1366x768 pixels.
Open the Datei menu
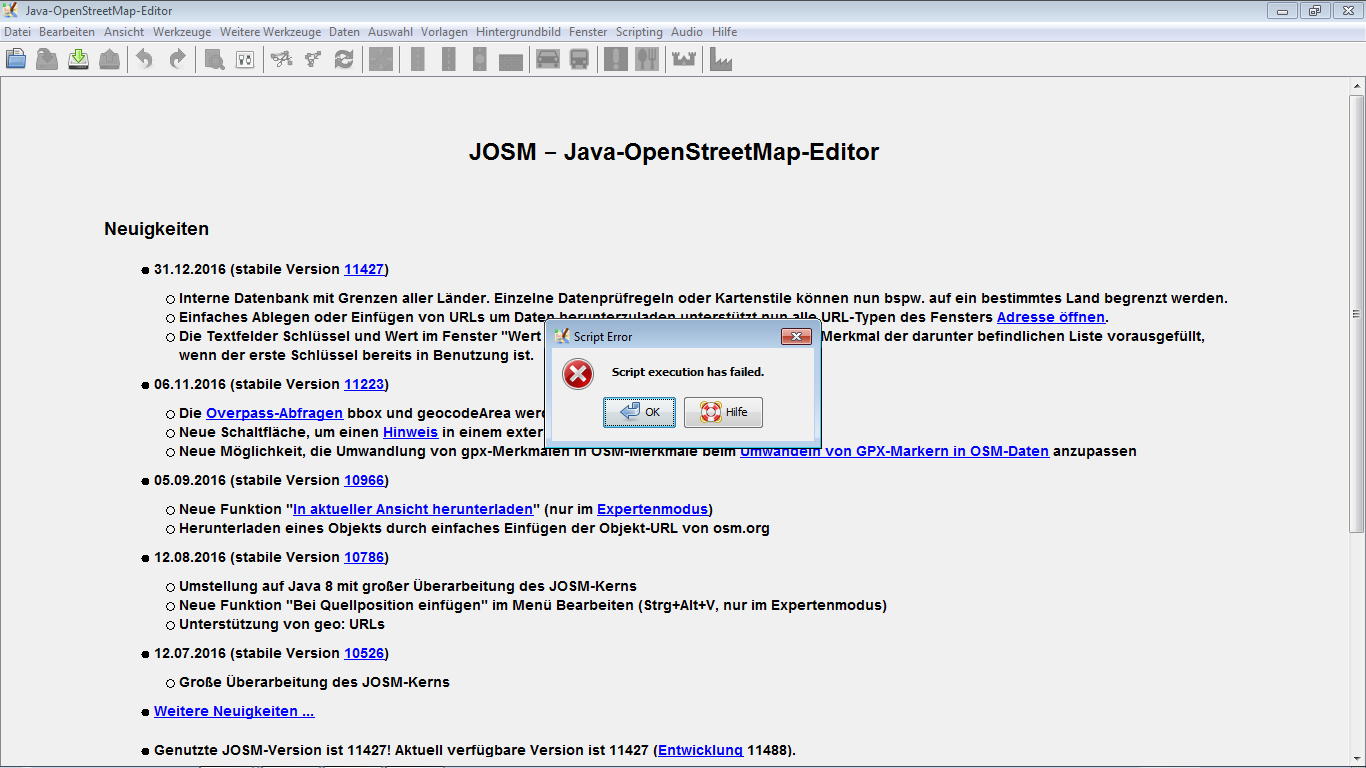pyautogui.click(x=17, y=32)
